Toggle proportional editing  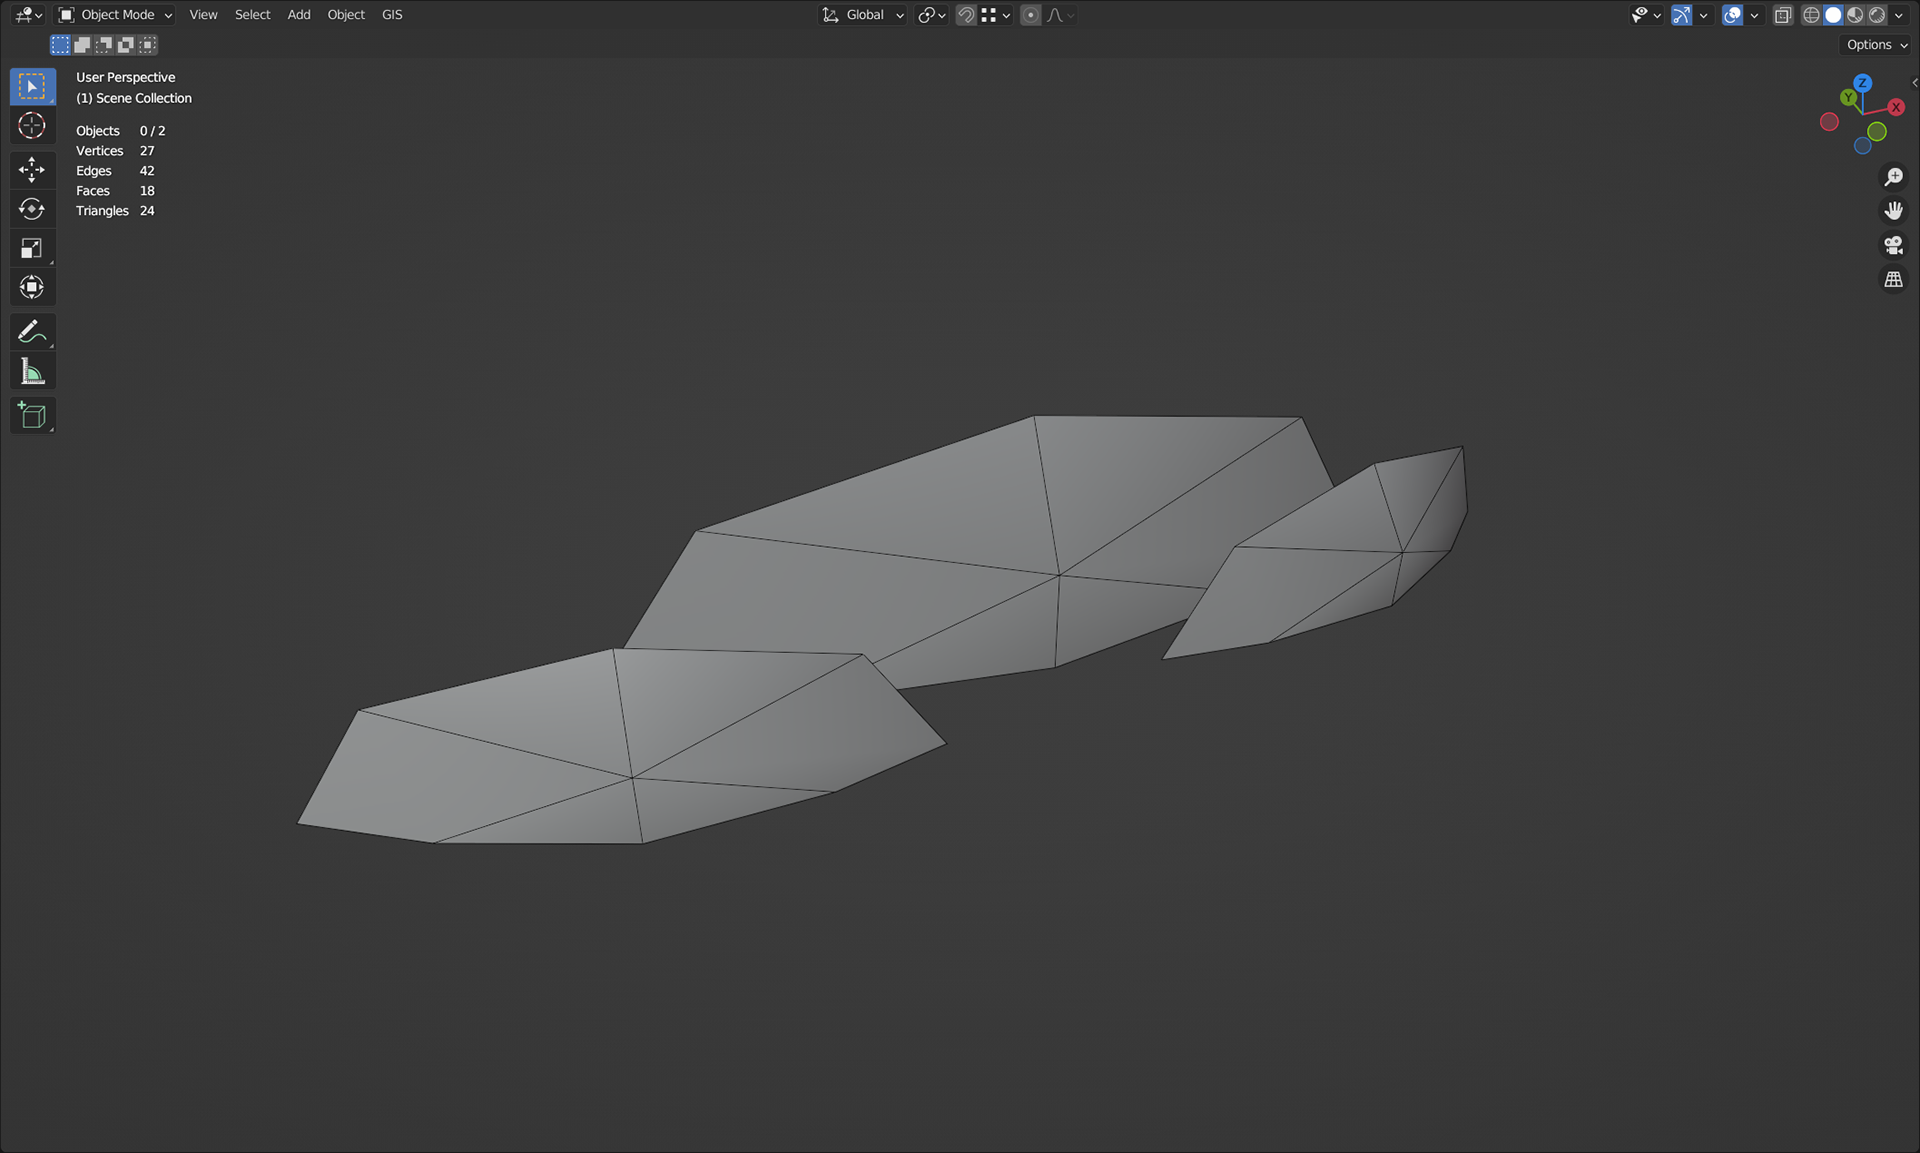[x=1031, y=15]
